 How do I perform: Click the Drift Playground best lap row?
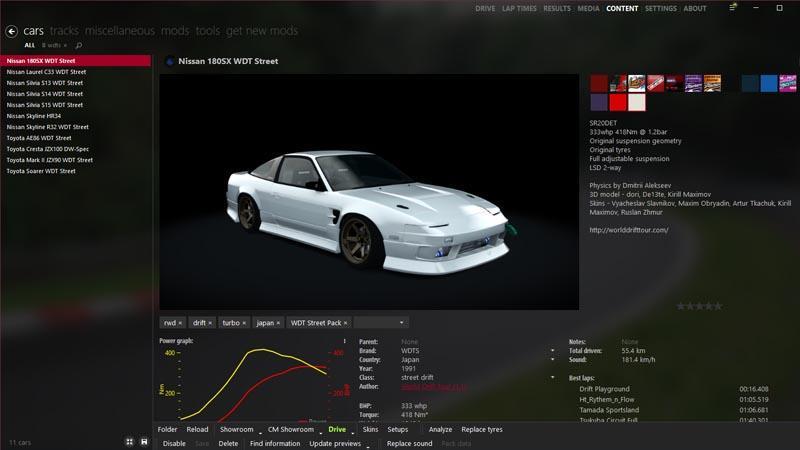point(673,389)
